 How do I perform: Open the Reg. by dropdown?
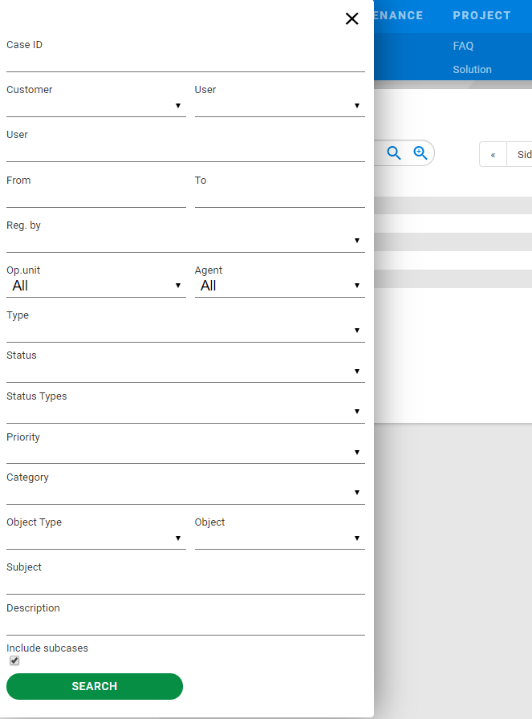[185, 241]
